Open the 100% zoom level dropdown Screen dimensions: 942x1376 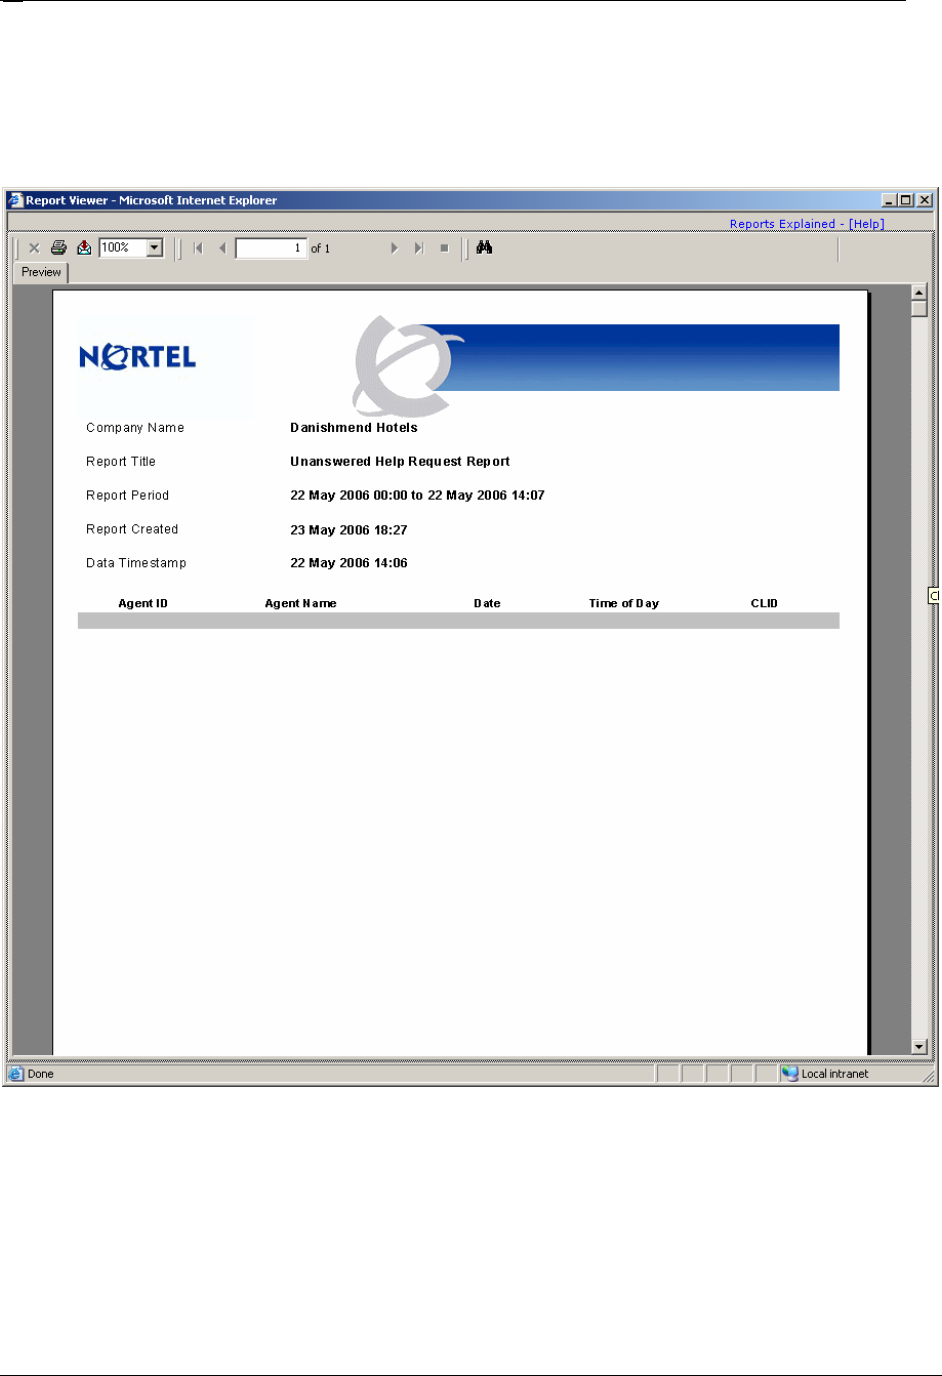click(x=155, y=248)
